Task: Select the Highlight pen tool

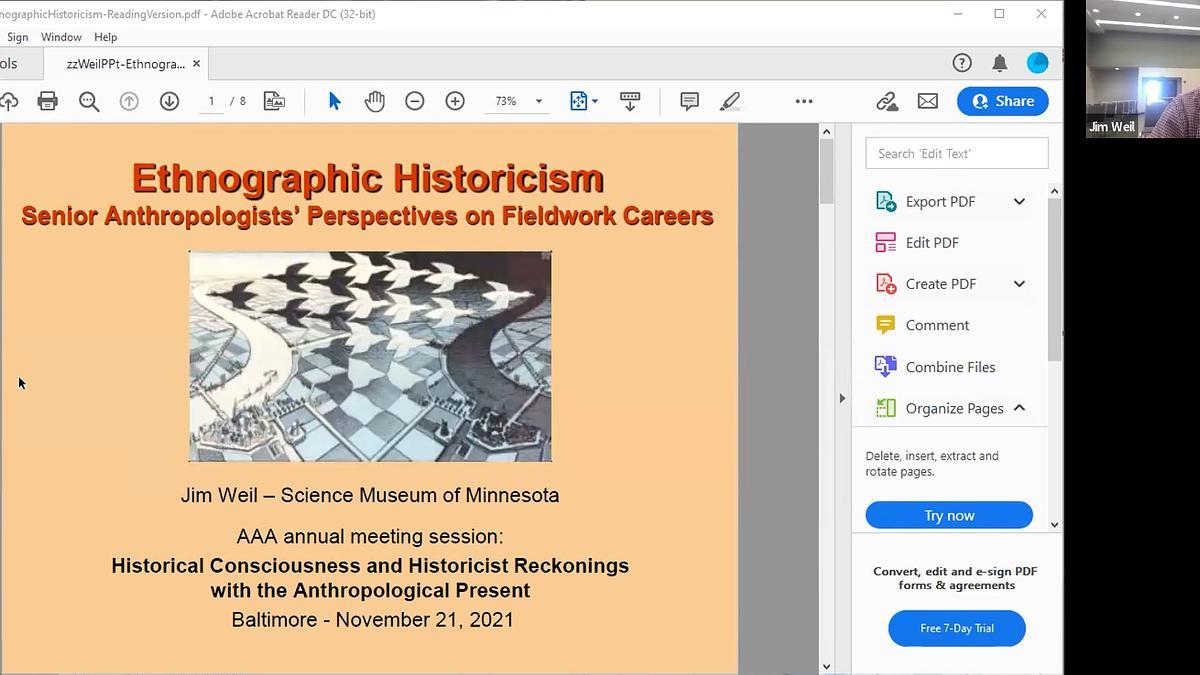Action: click(730, 101)
